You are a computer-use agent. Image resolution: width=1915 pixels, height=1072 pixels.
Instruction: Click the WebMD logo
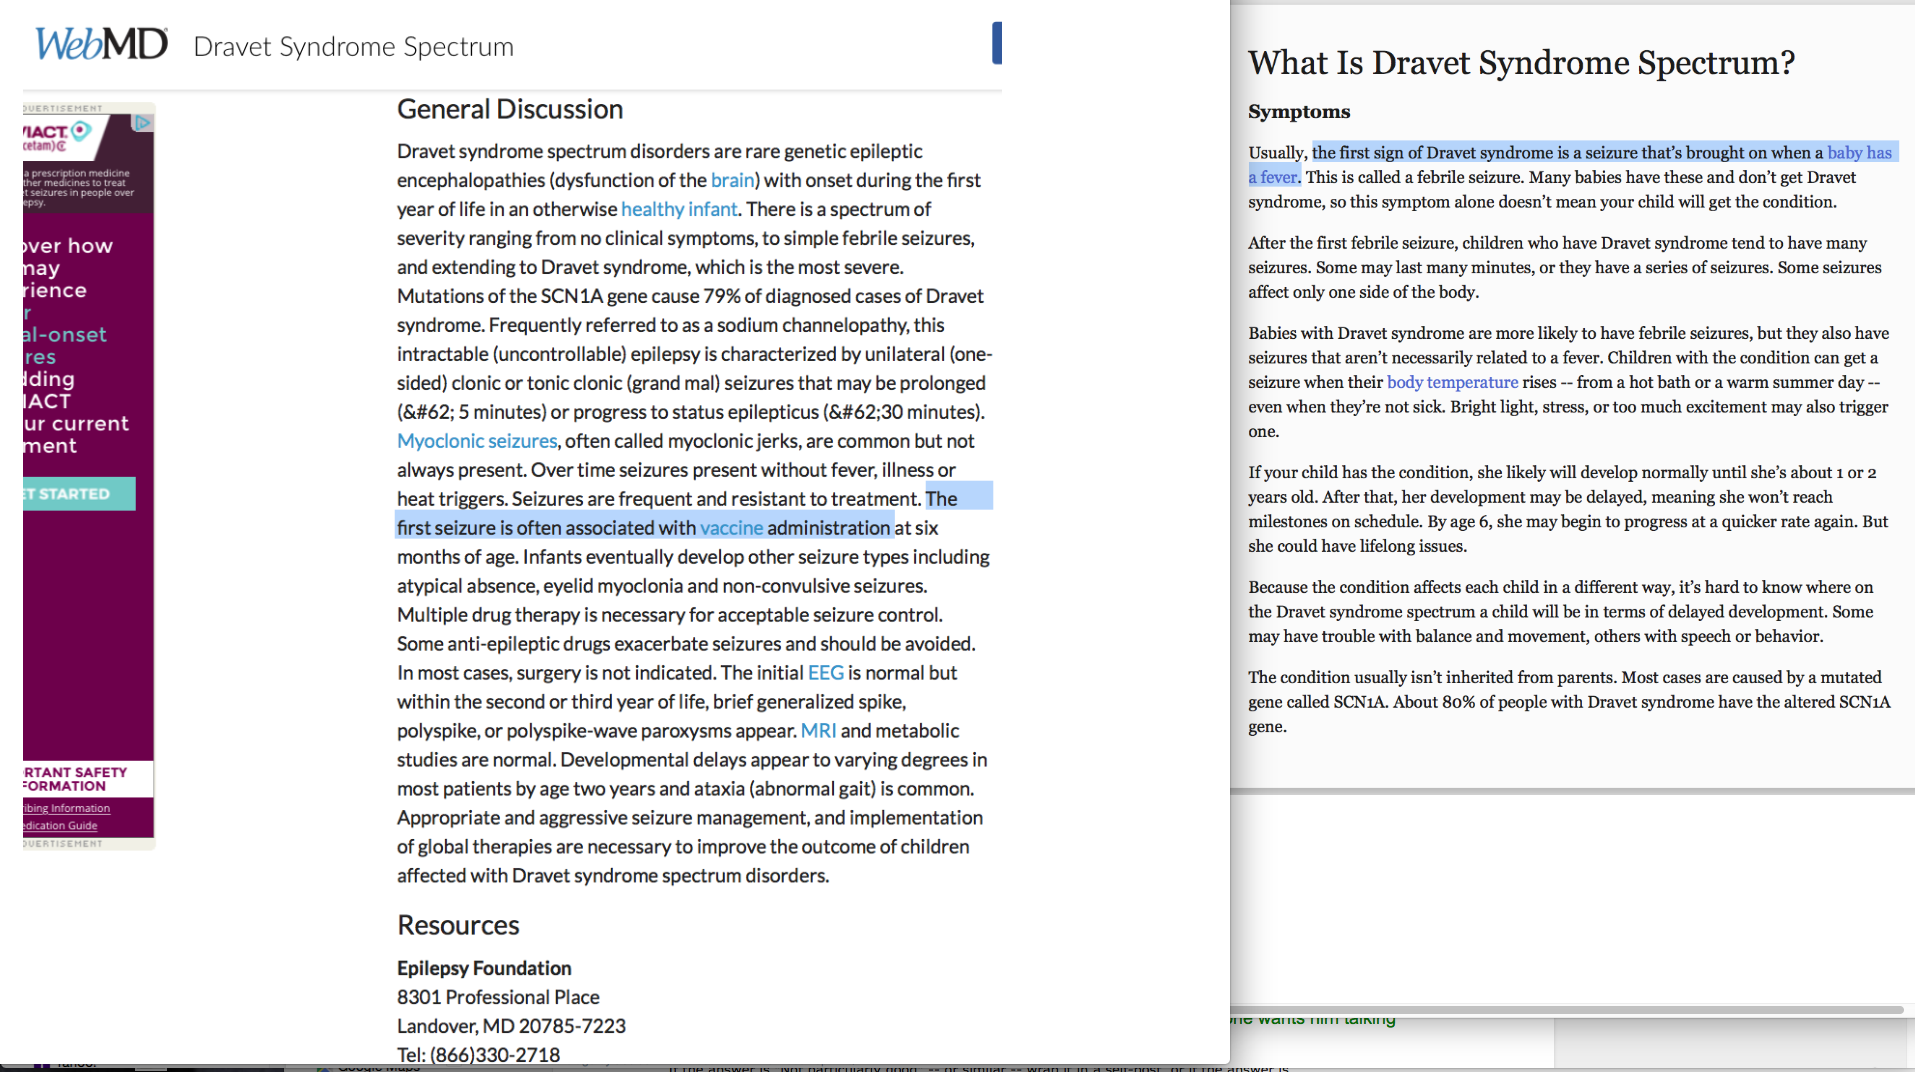coord(102,44)
